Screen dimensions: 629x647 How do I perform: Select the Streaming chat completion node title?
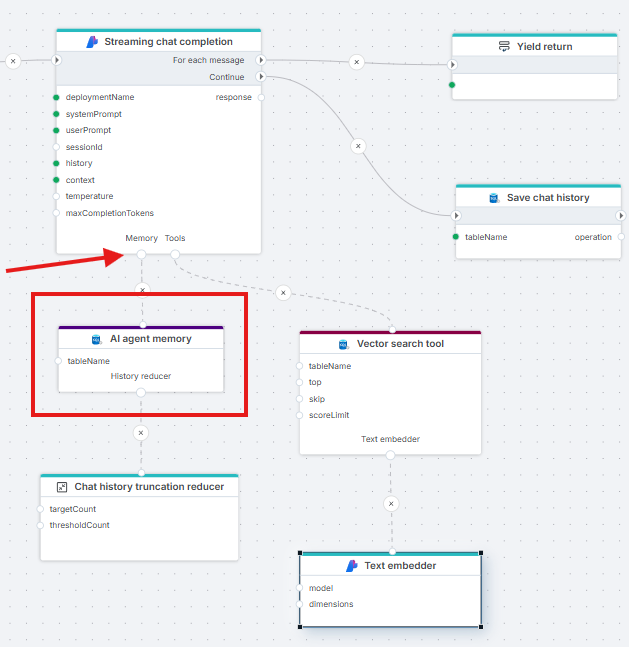point(168,42)
